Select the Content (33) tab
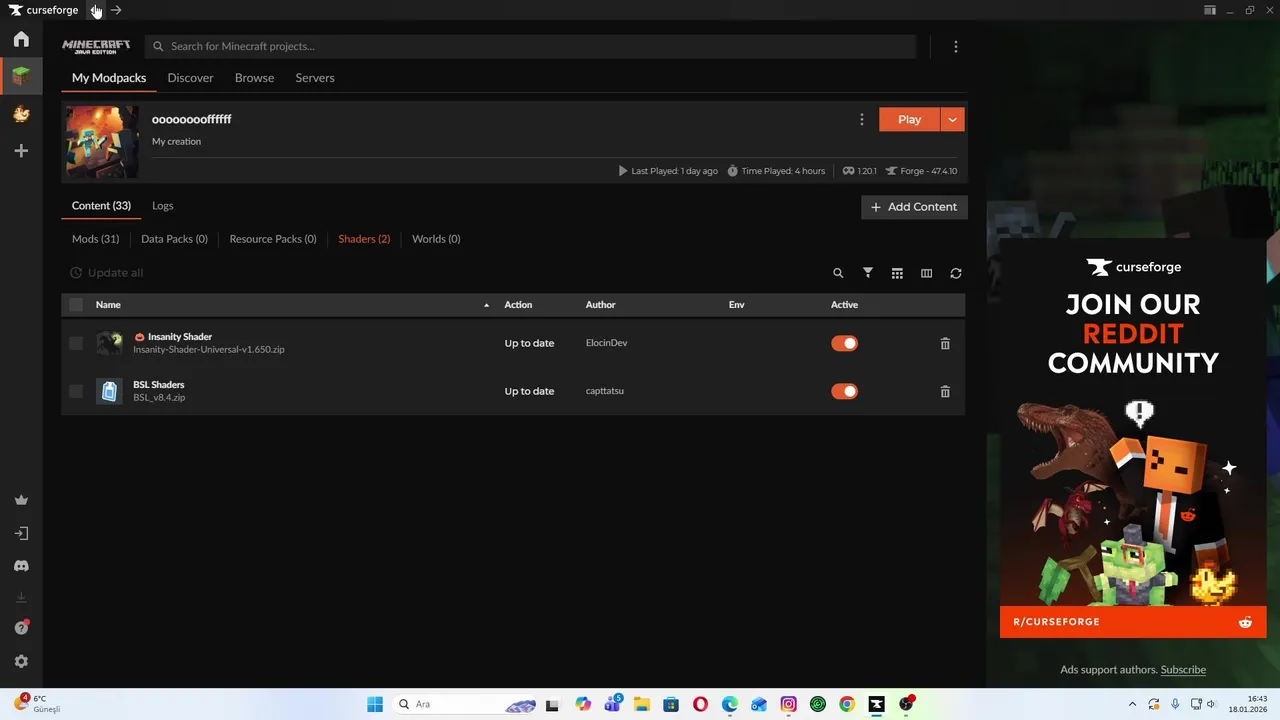Screen dimensions: 1280x720 coord(101,206)
